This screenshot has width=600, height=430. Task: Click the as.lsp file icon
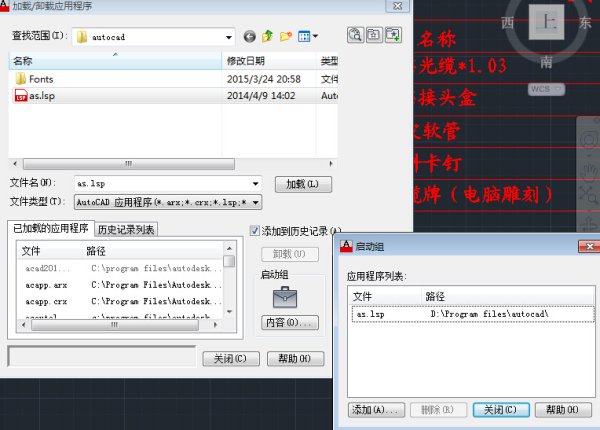point(21,96)
